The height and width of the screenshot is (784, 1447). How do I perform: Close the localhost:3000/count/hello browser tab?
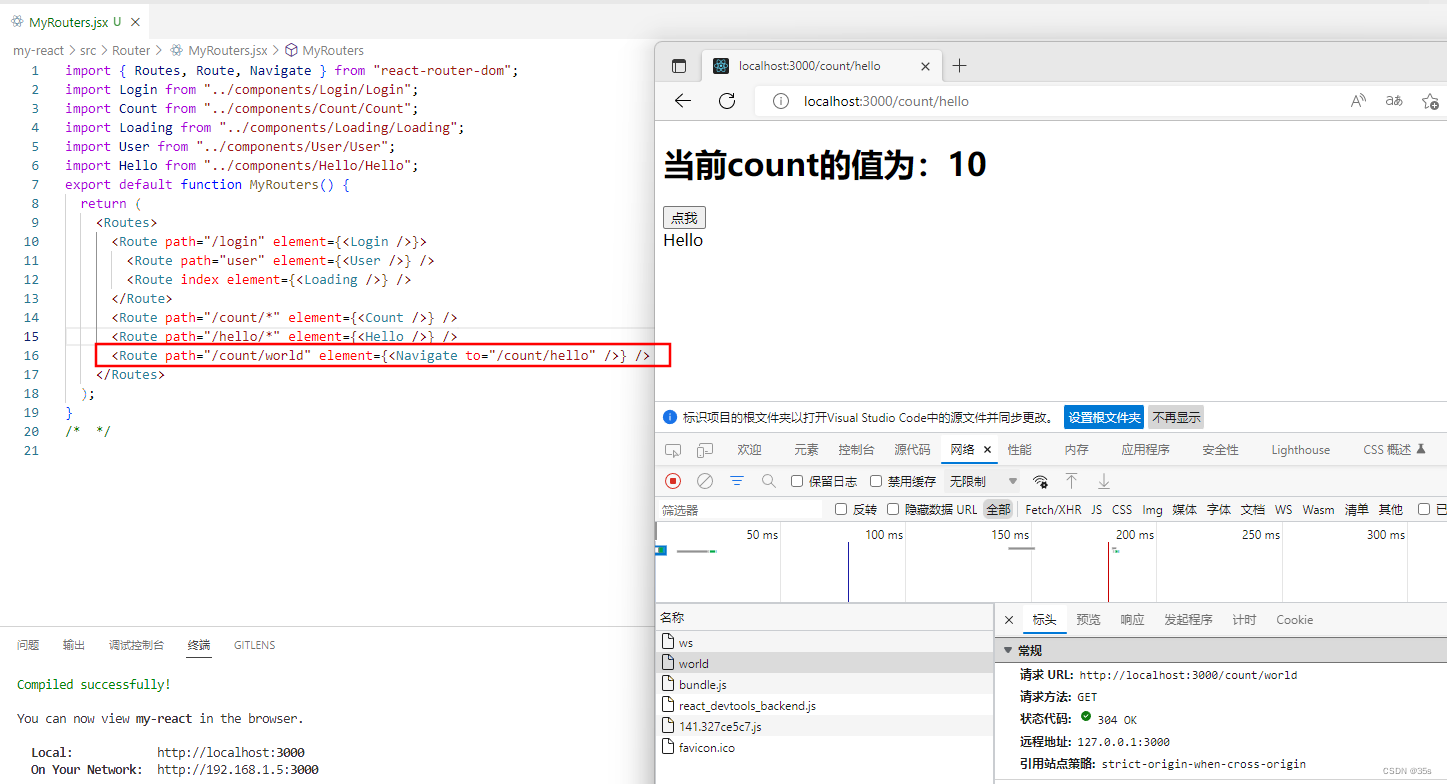pos(925,66)
